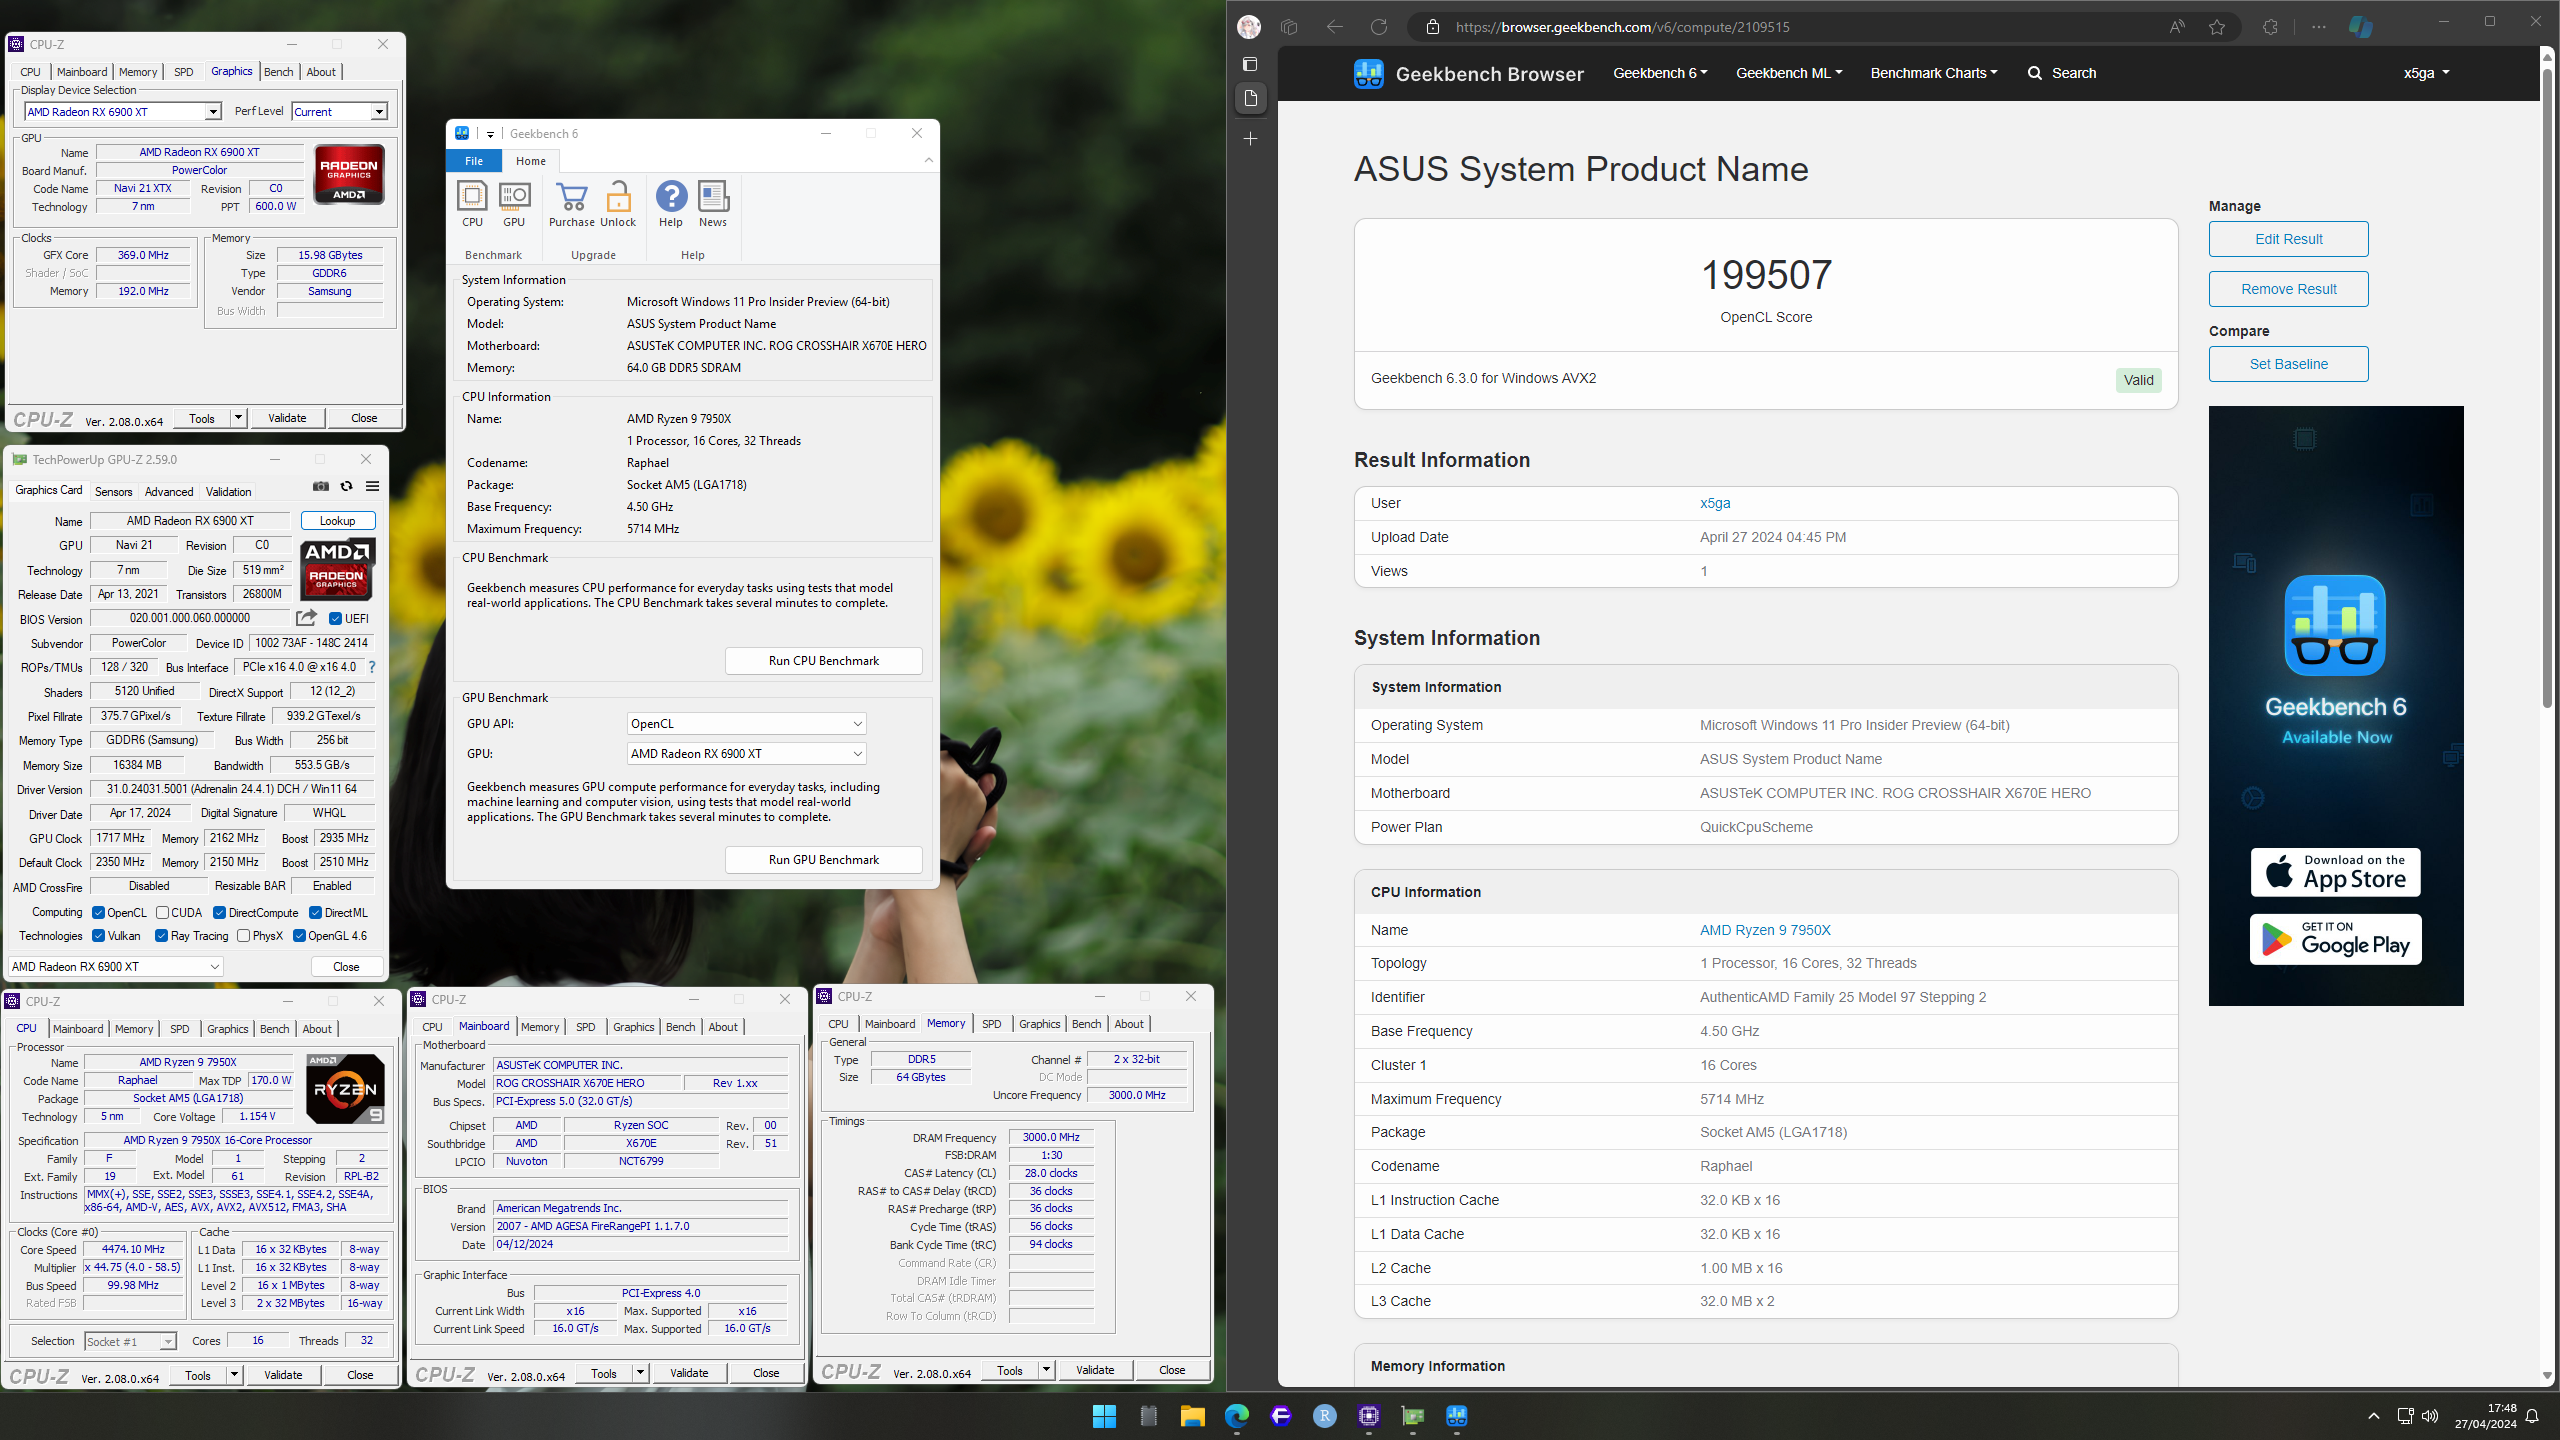The height and width of the screenshot is (1440, 2560).
Task: Toggle the UEFI checkbox in GPU-Z
Action: pos(336,619)
